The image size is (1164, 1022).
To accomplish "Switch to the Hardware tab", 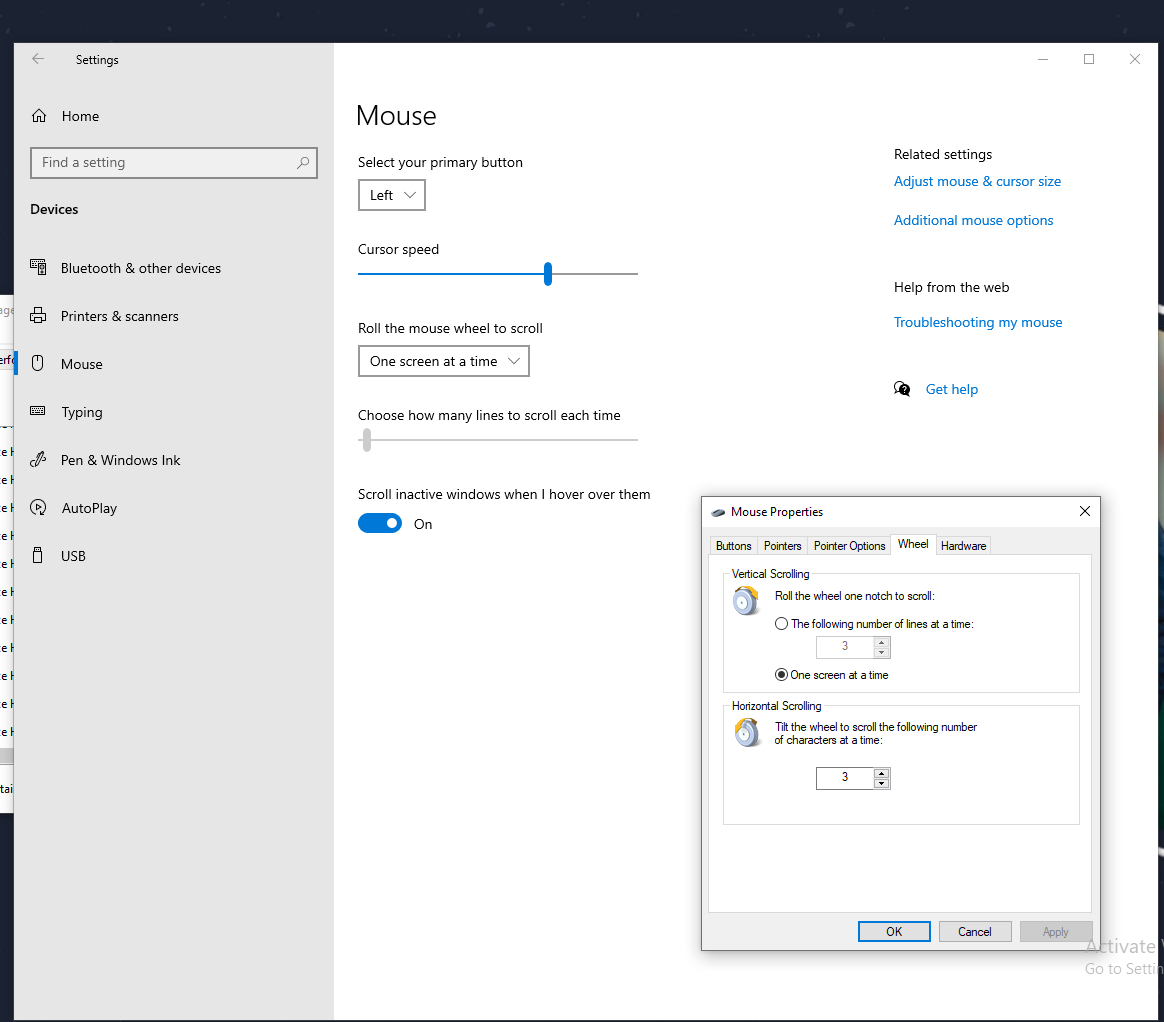I will point(964,546).
